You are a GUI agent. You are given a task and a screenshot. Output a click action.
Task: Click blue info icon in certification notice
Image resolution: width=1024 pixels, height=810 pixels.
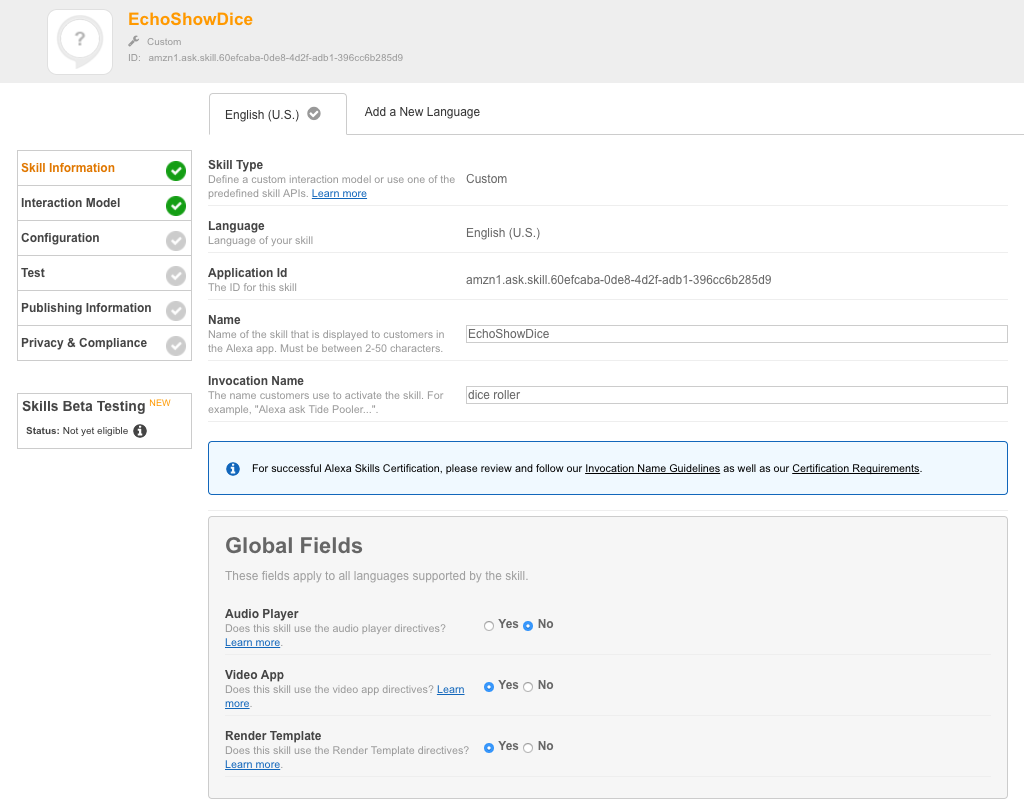tap(233, 469)
